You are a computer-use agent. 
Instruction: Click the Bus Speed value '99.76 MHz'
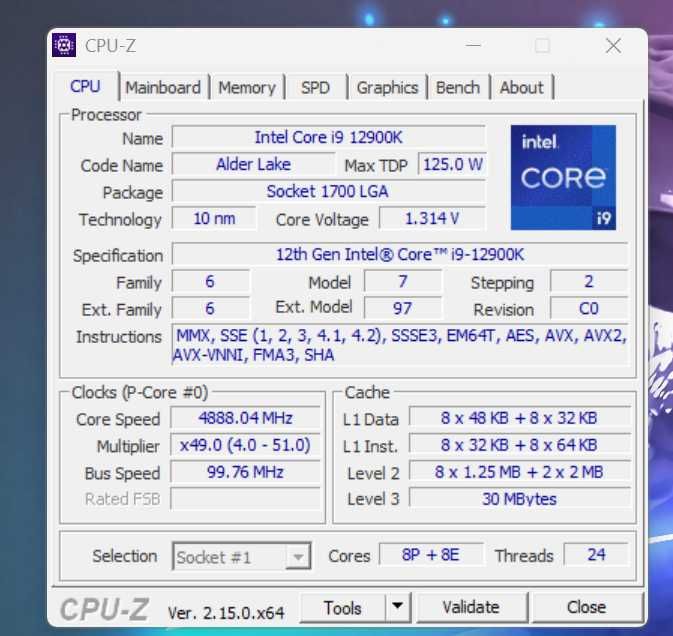tap(245, 472)
